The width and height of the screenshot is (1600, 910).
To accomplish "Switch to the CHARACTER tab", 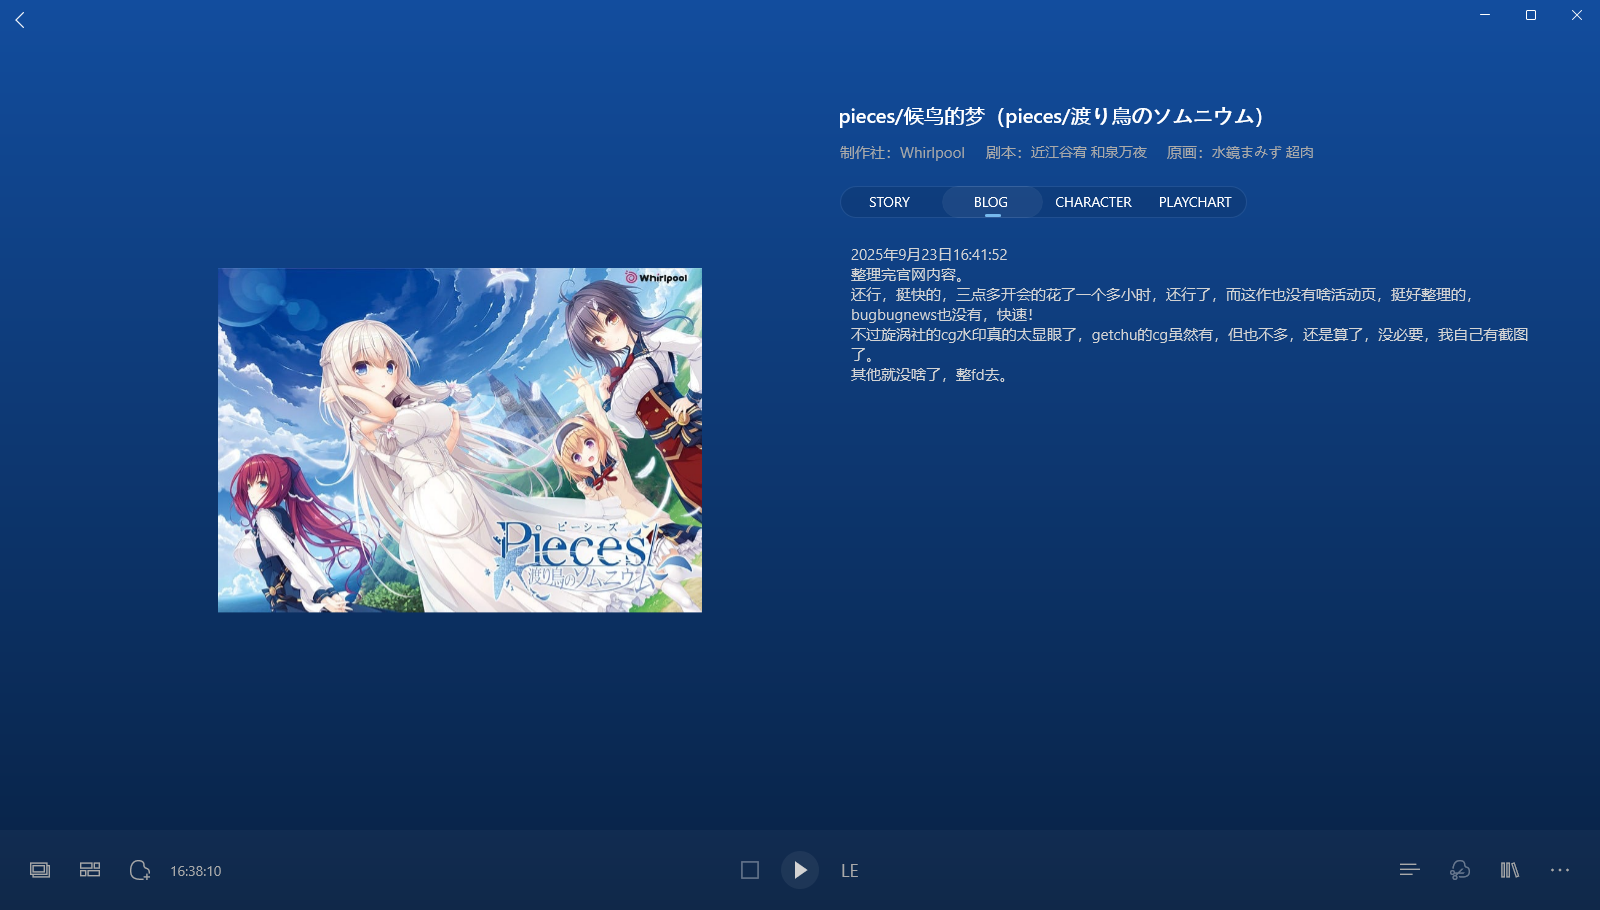I will 1093,202.
